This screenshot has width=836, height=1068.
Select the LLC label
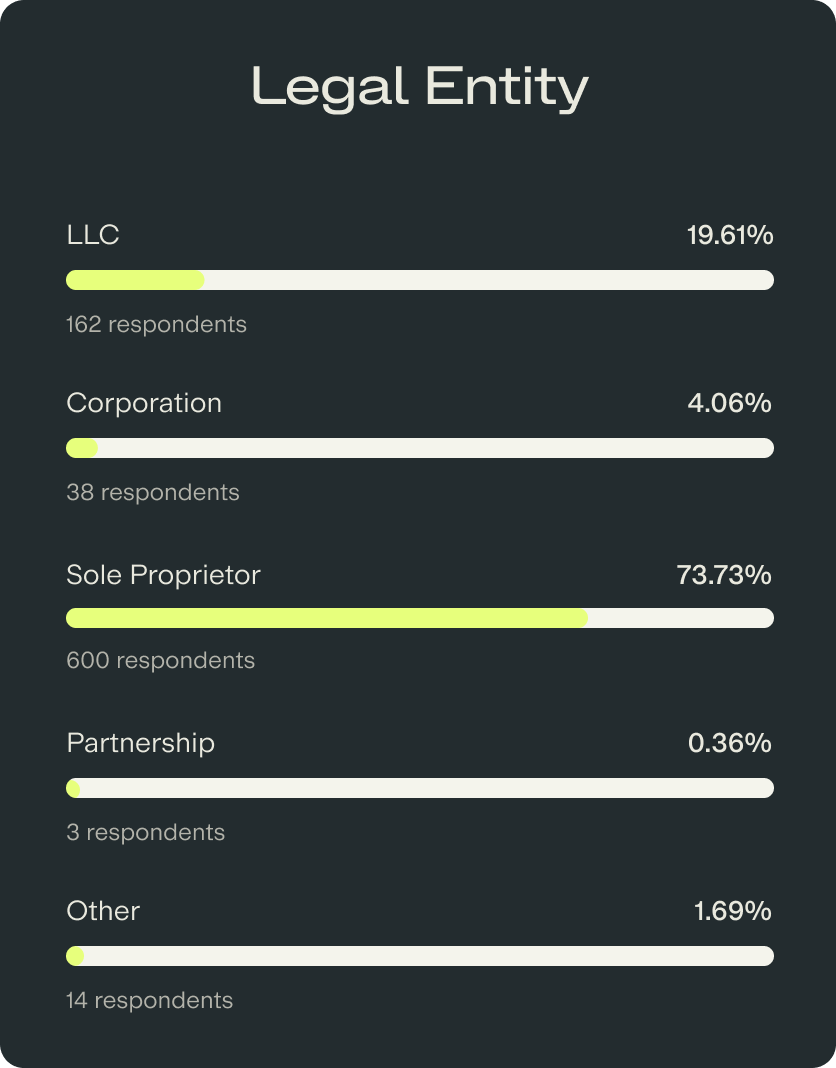click(x=93, y=235)
